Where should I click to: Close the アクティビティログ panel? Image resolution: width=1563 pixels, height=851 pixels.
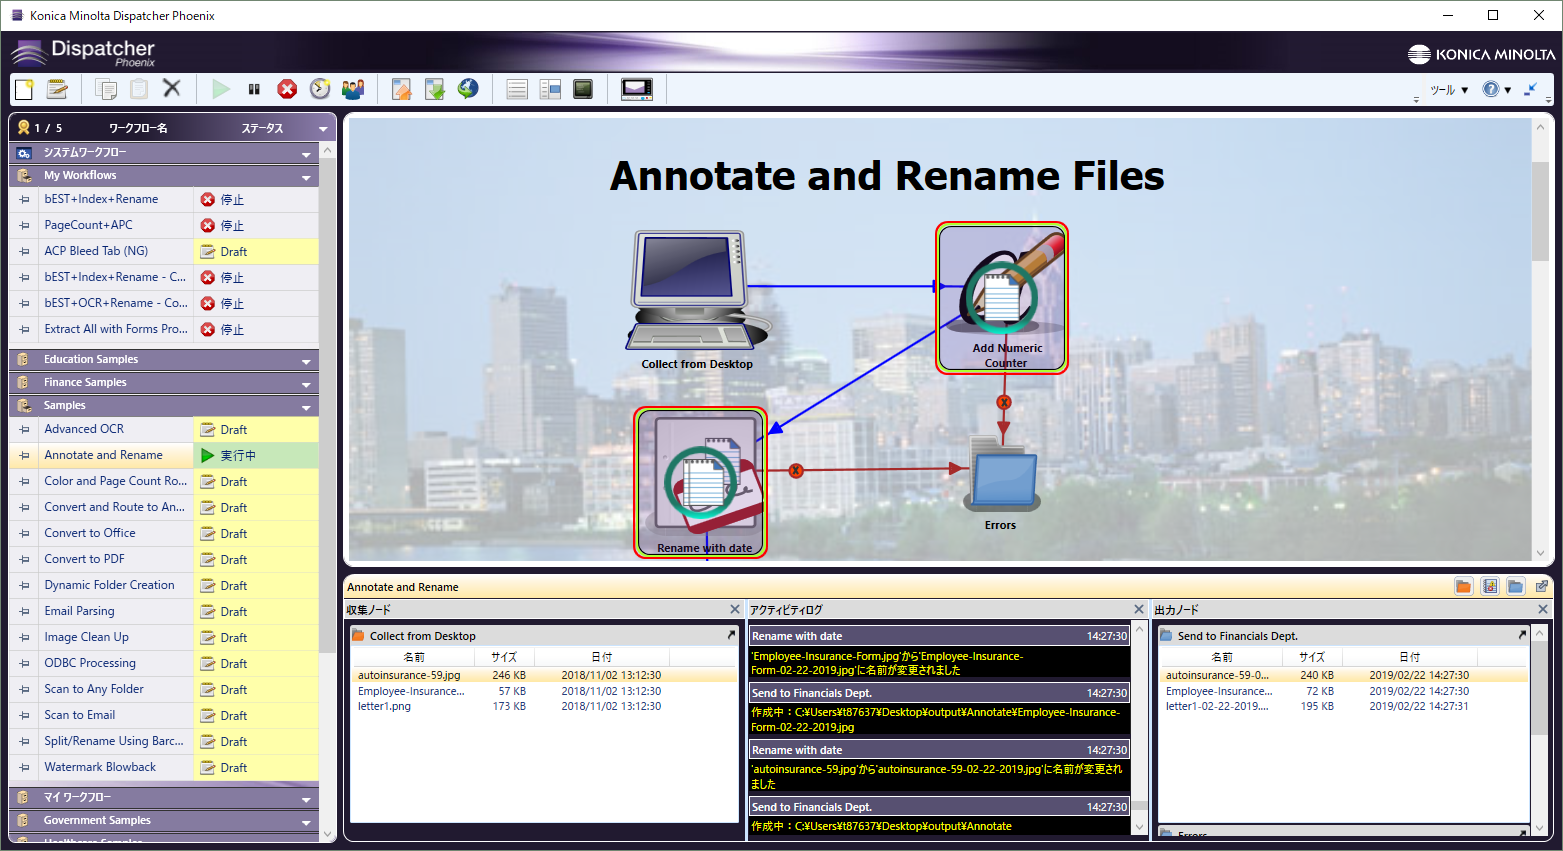coord(1139,609)
